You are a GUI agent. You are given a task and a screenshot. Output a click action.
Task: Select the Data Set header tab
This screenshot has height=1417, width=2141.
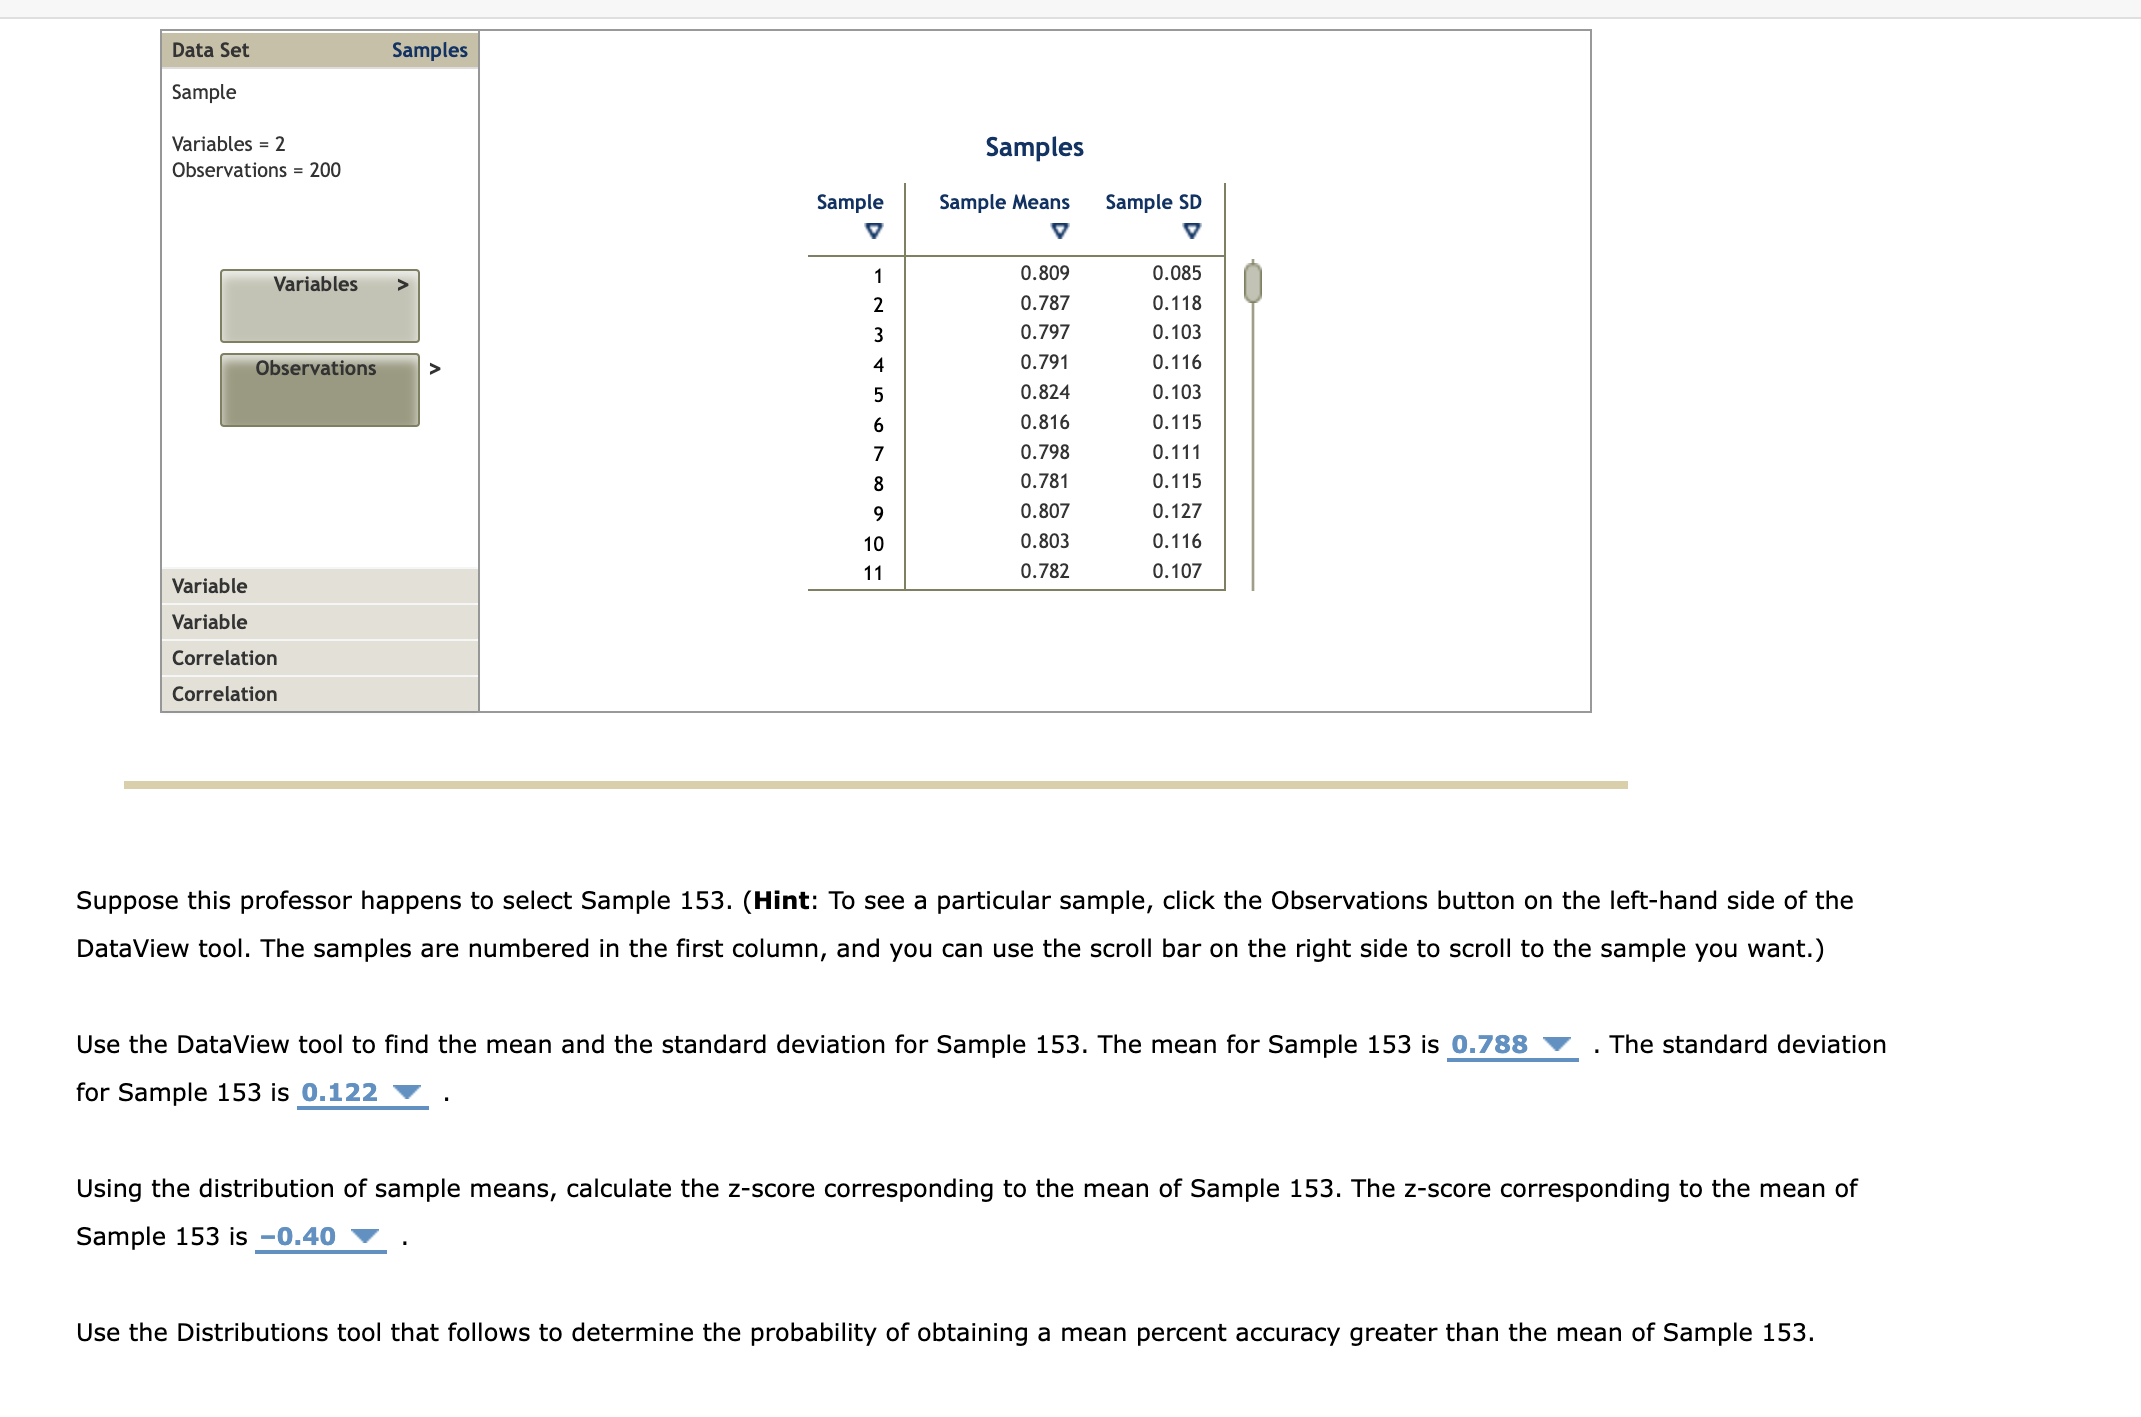tap(210, 50)
